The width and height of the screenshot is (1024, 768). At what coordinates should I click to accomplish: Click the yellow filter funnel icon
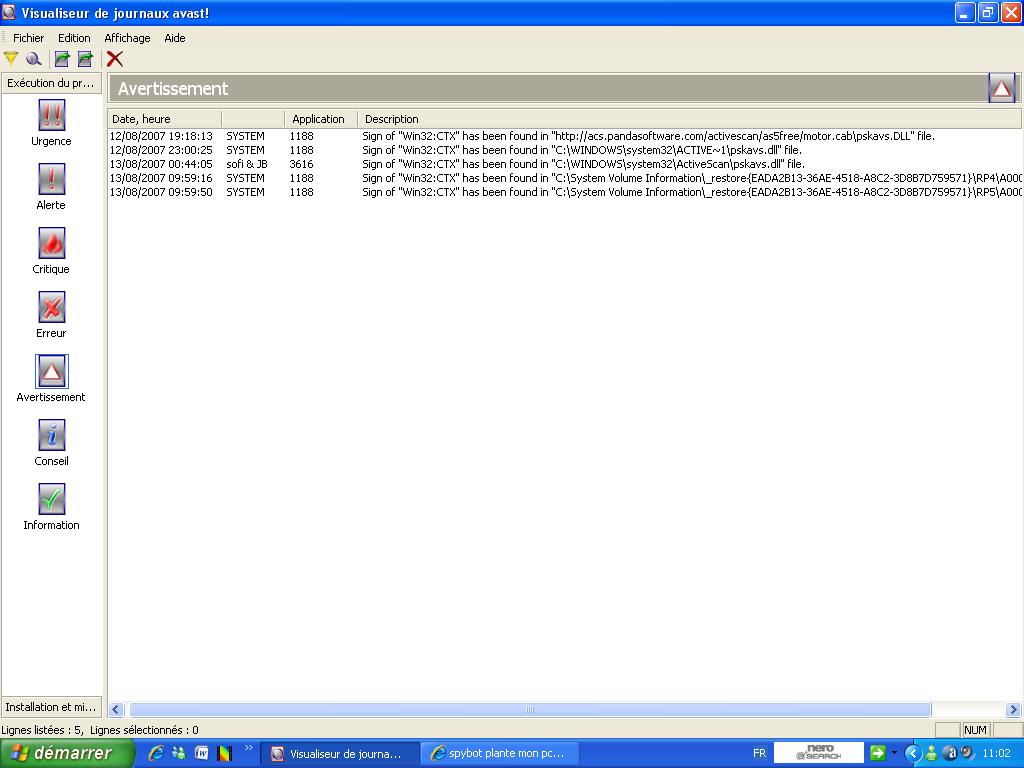[x=11, y=59]
